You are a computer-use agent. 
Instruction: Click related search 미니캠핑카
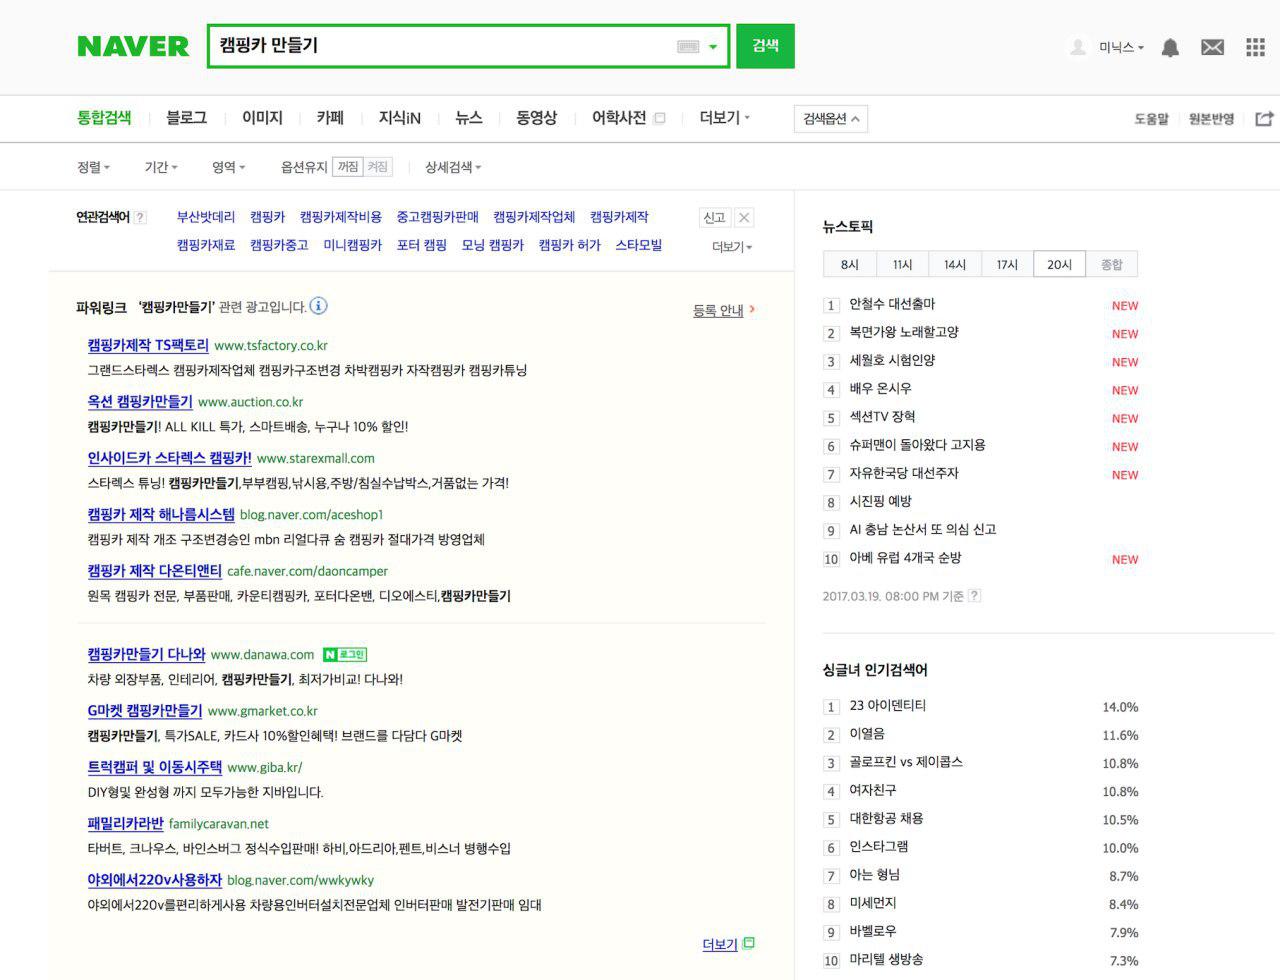tap(352, 245)
